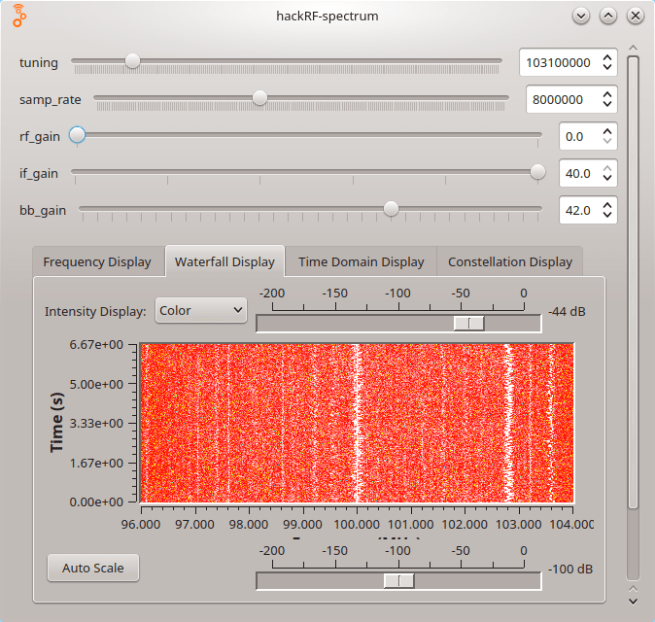
Task: Click the upper intensity slider at -44 dB
Action: coord(468,323)
